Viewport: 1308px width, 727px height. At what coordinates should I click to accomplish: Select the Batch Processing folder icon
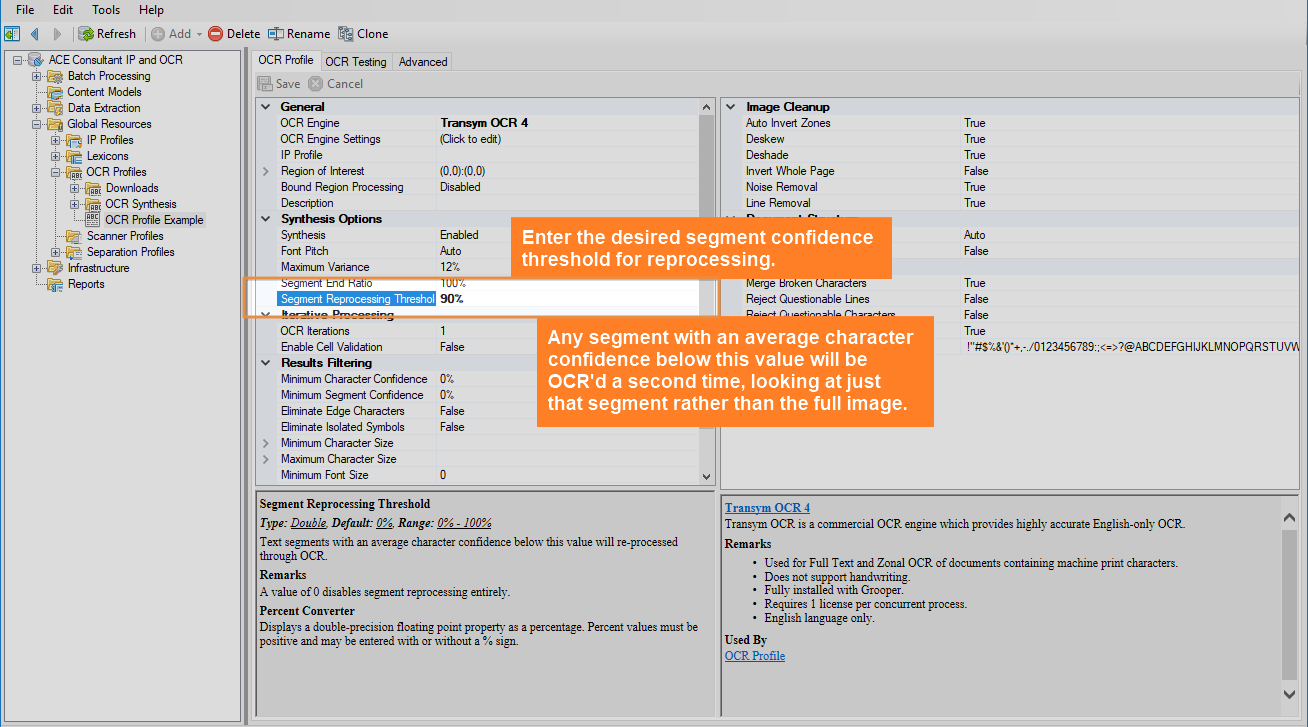[55, 76]
